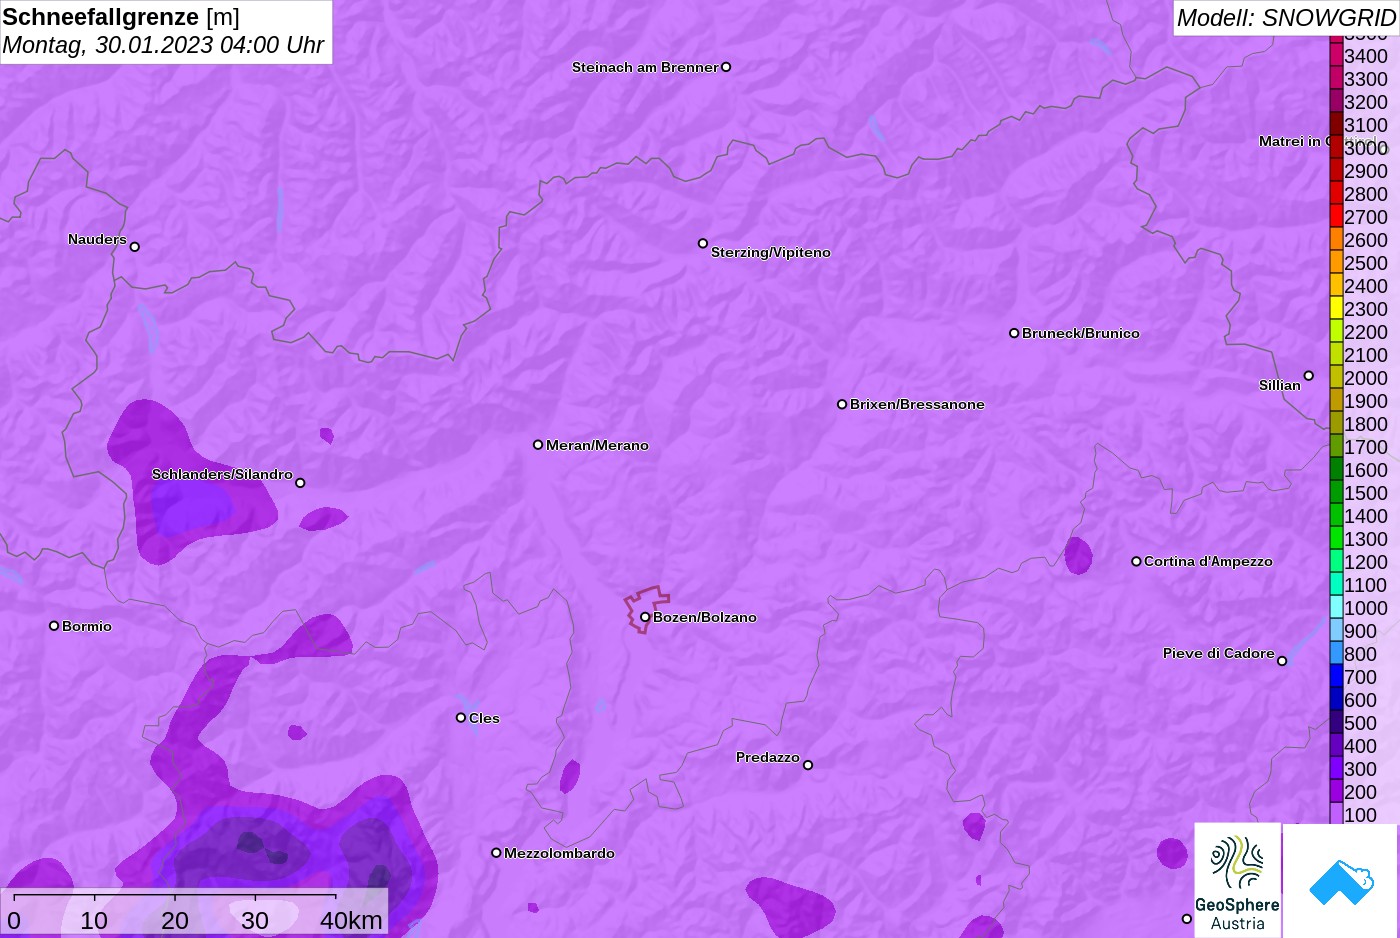Select the Schlanders/Silandro location marker
The height and width of the screenshot is (938, 1400).
click(x=300, y=483)
